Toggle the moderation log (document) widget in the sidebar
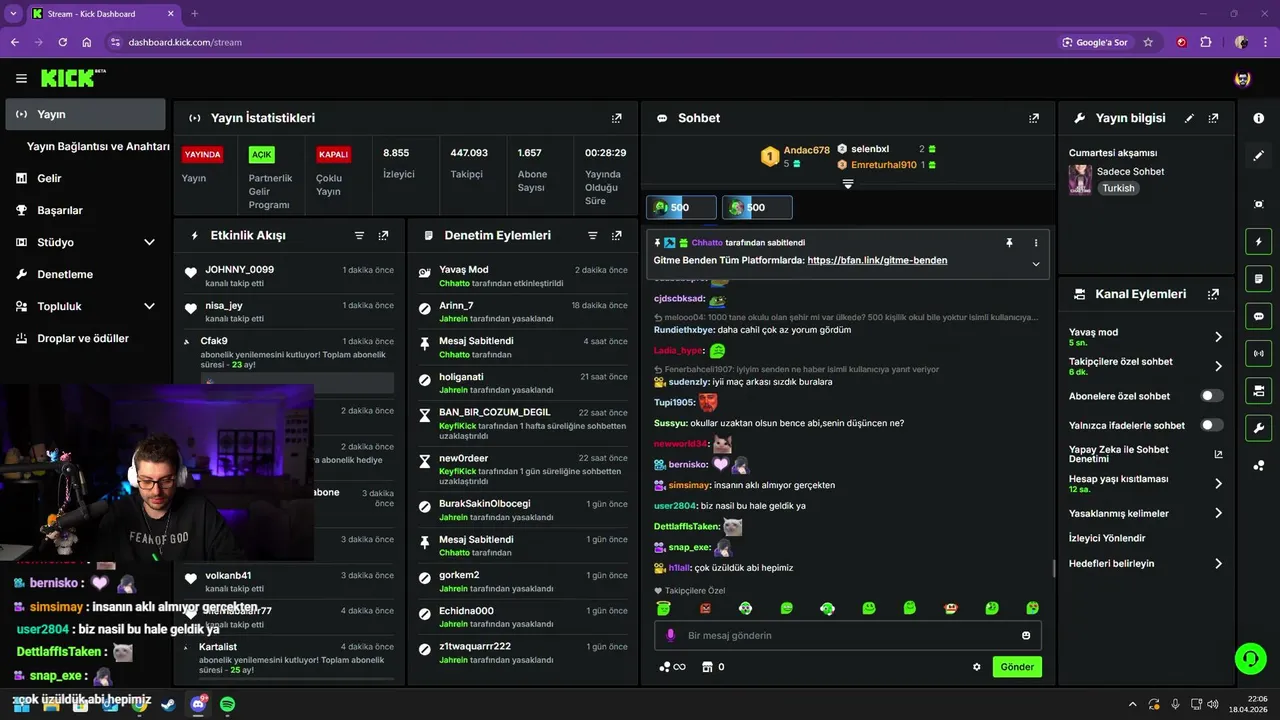1280x720 pixels. (x=1258, y=278)
